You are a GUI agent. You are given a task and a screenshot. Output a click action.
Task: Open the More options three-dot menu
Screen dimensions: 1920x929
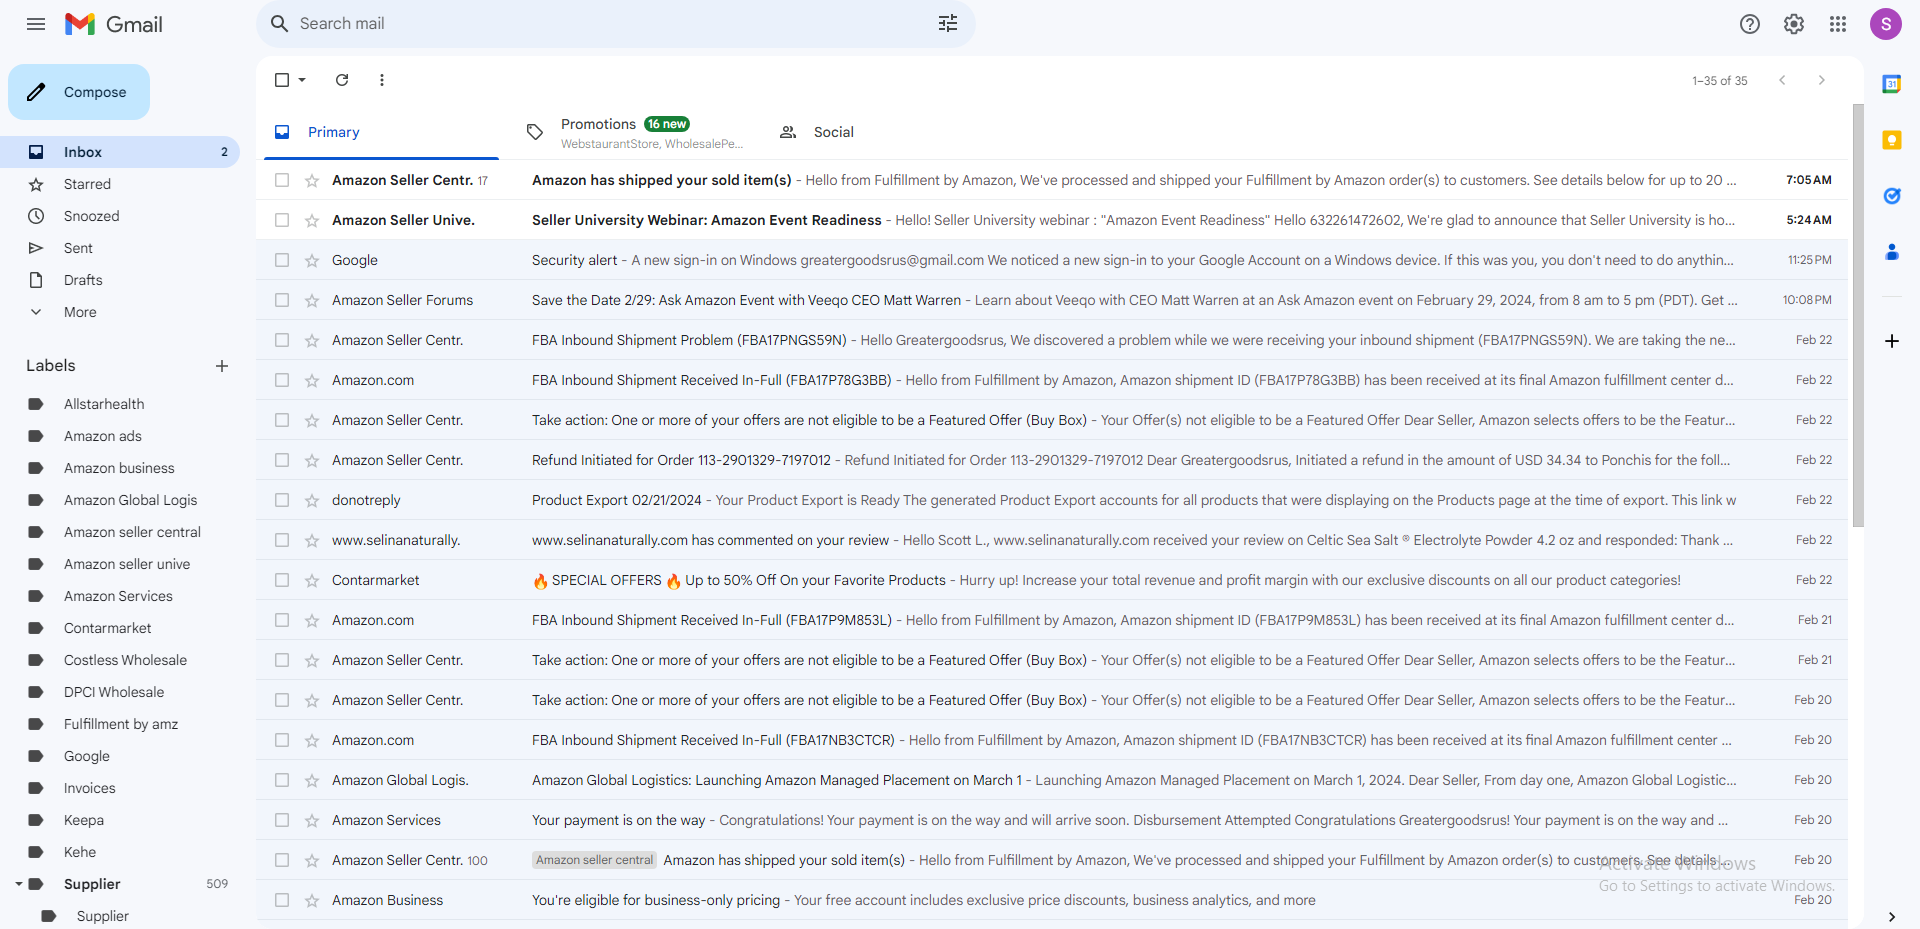pos(382,80)
